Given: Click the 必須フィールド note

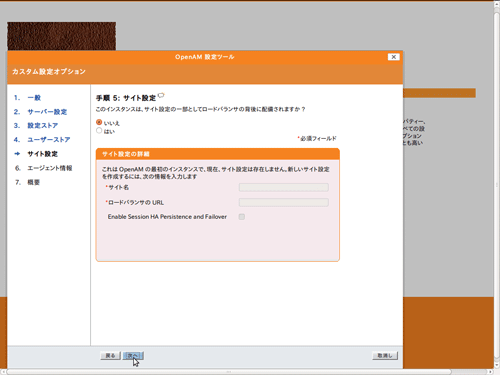Looking at the screenshot, I should 317,138.
